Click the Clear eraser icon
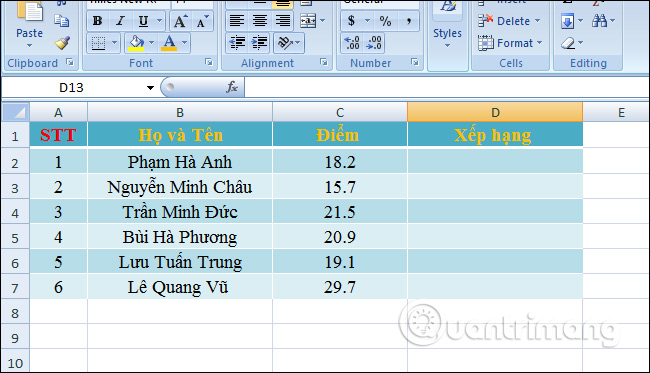650x373 pixels. click(x=568, y=43)
